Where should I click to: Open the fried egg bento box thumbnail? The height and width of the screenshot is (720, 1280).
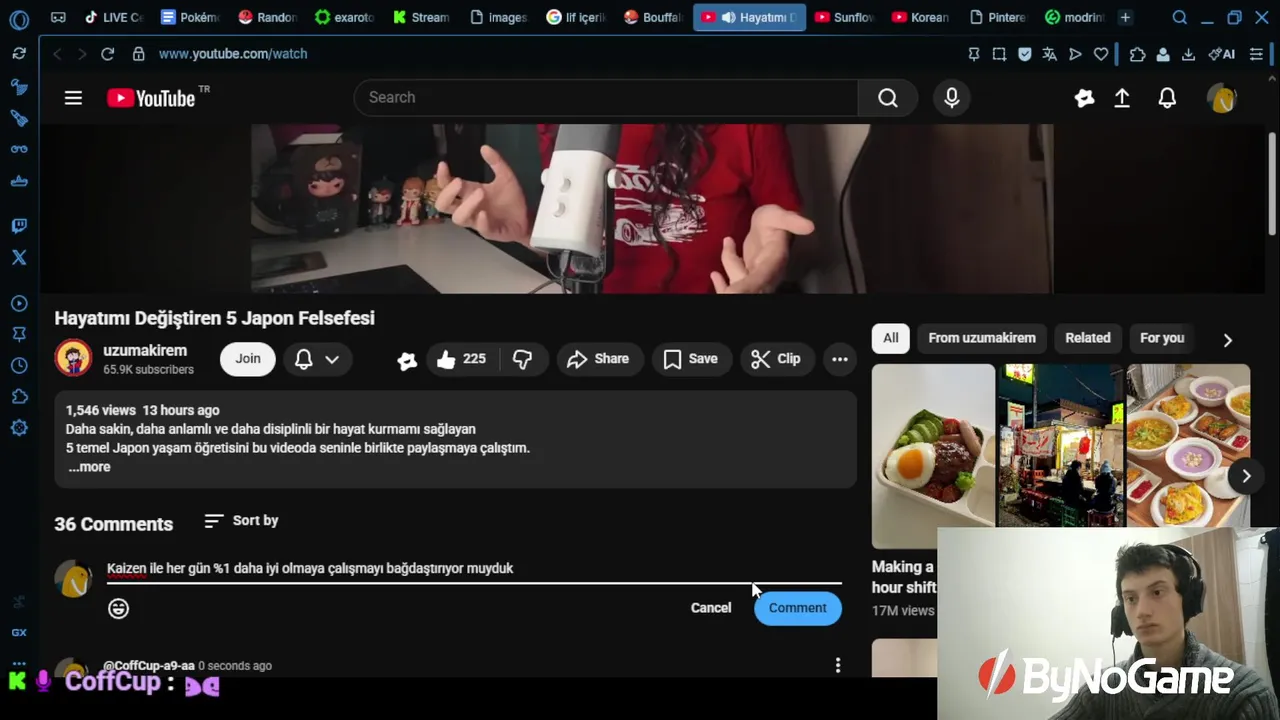click(933, 455)
